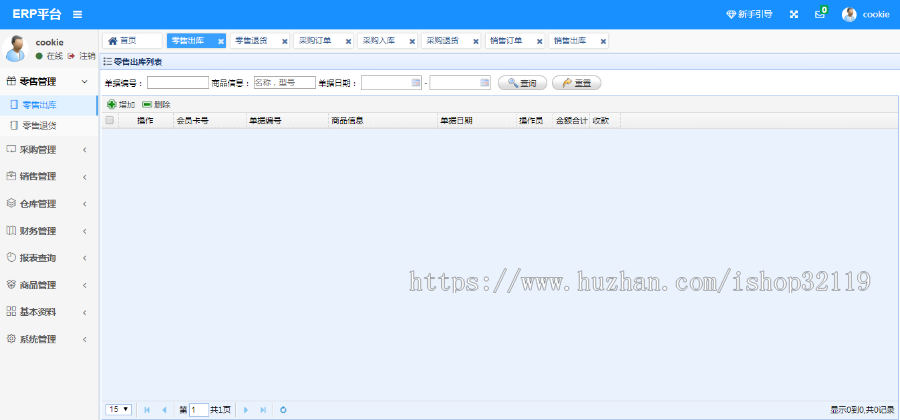This screenshot has height=420, width=900.
Task: Focus the 商品信息 name/model input
Action: click(x=285, y=83)
